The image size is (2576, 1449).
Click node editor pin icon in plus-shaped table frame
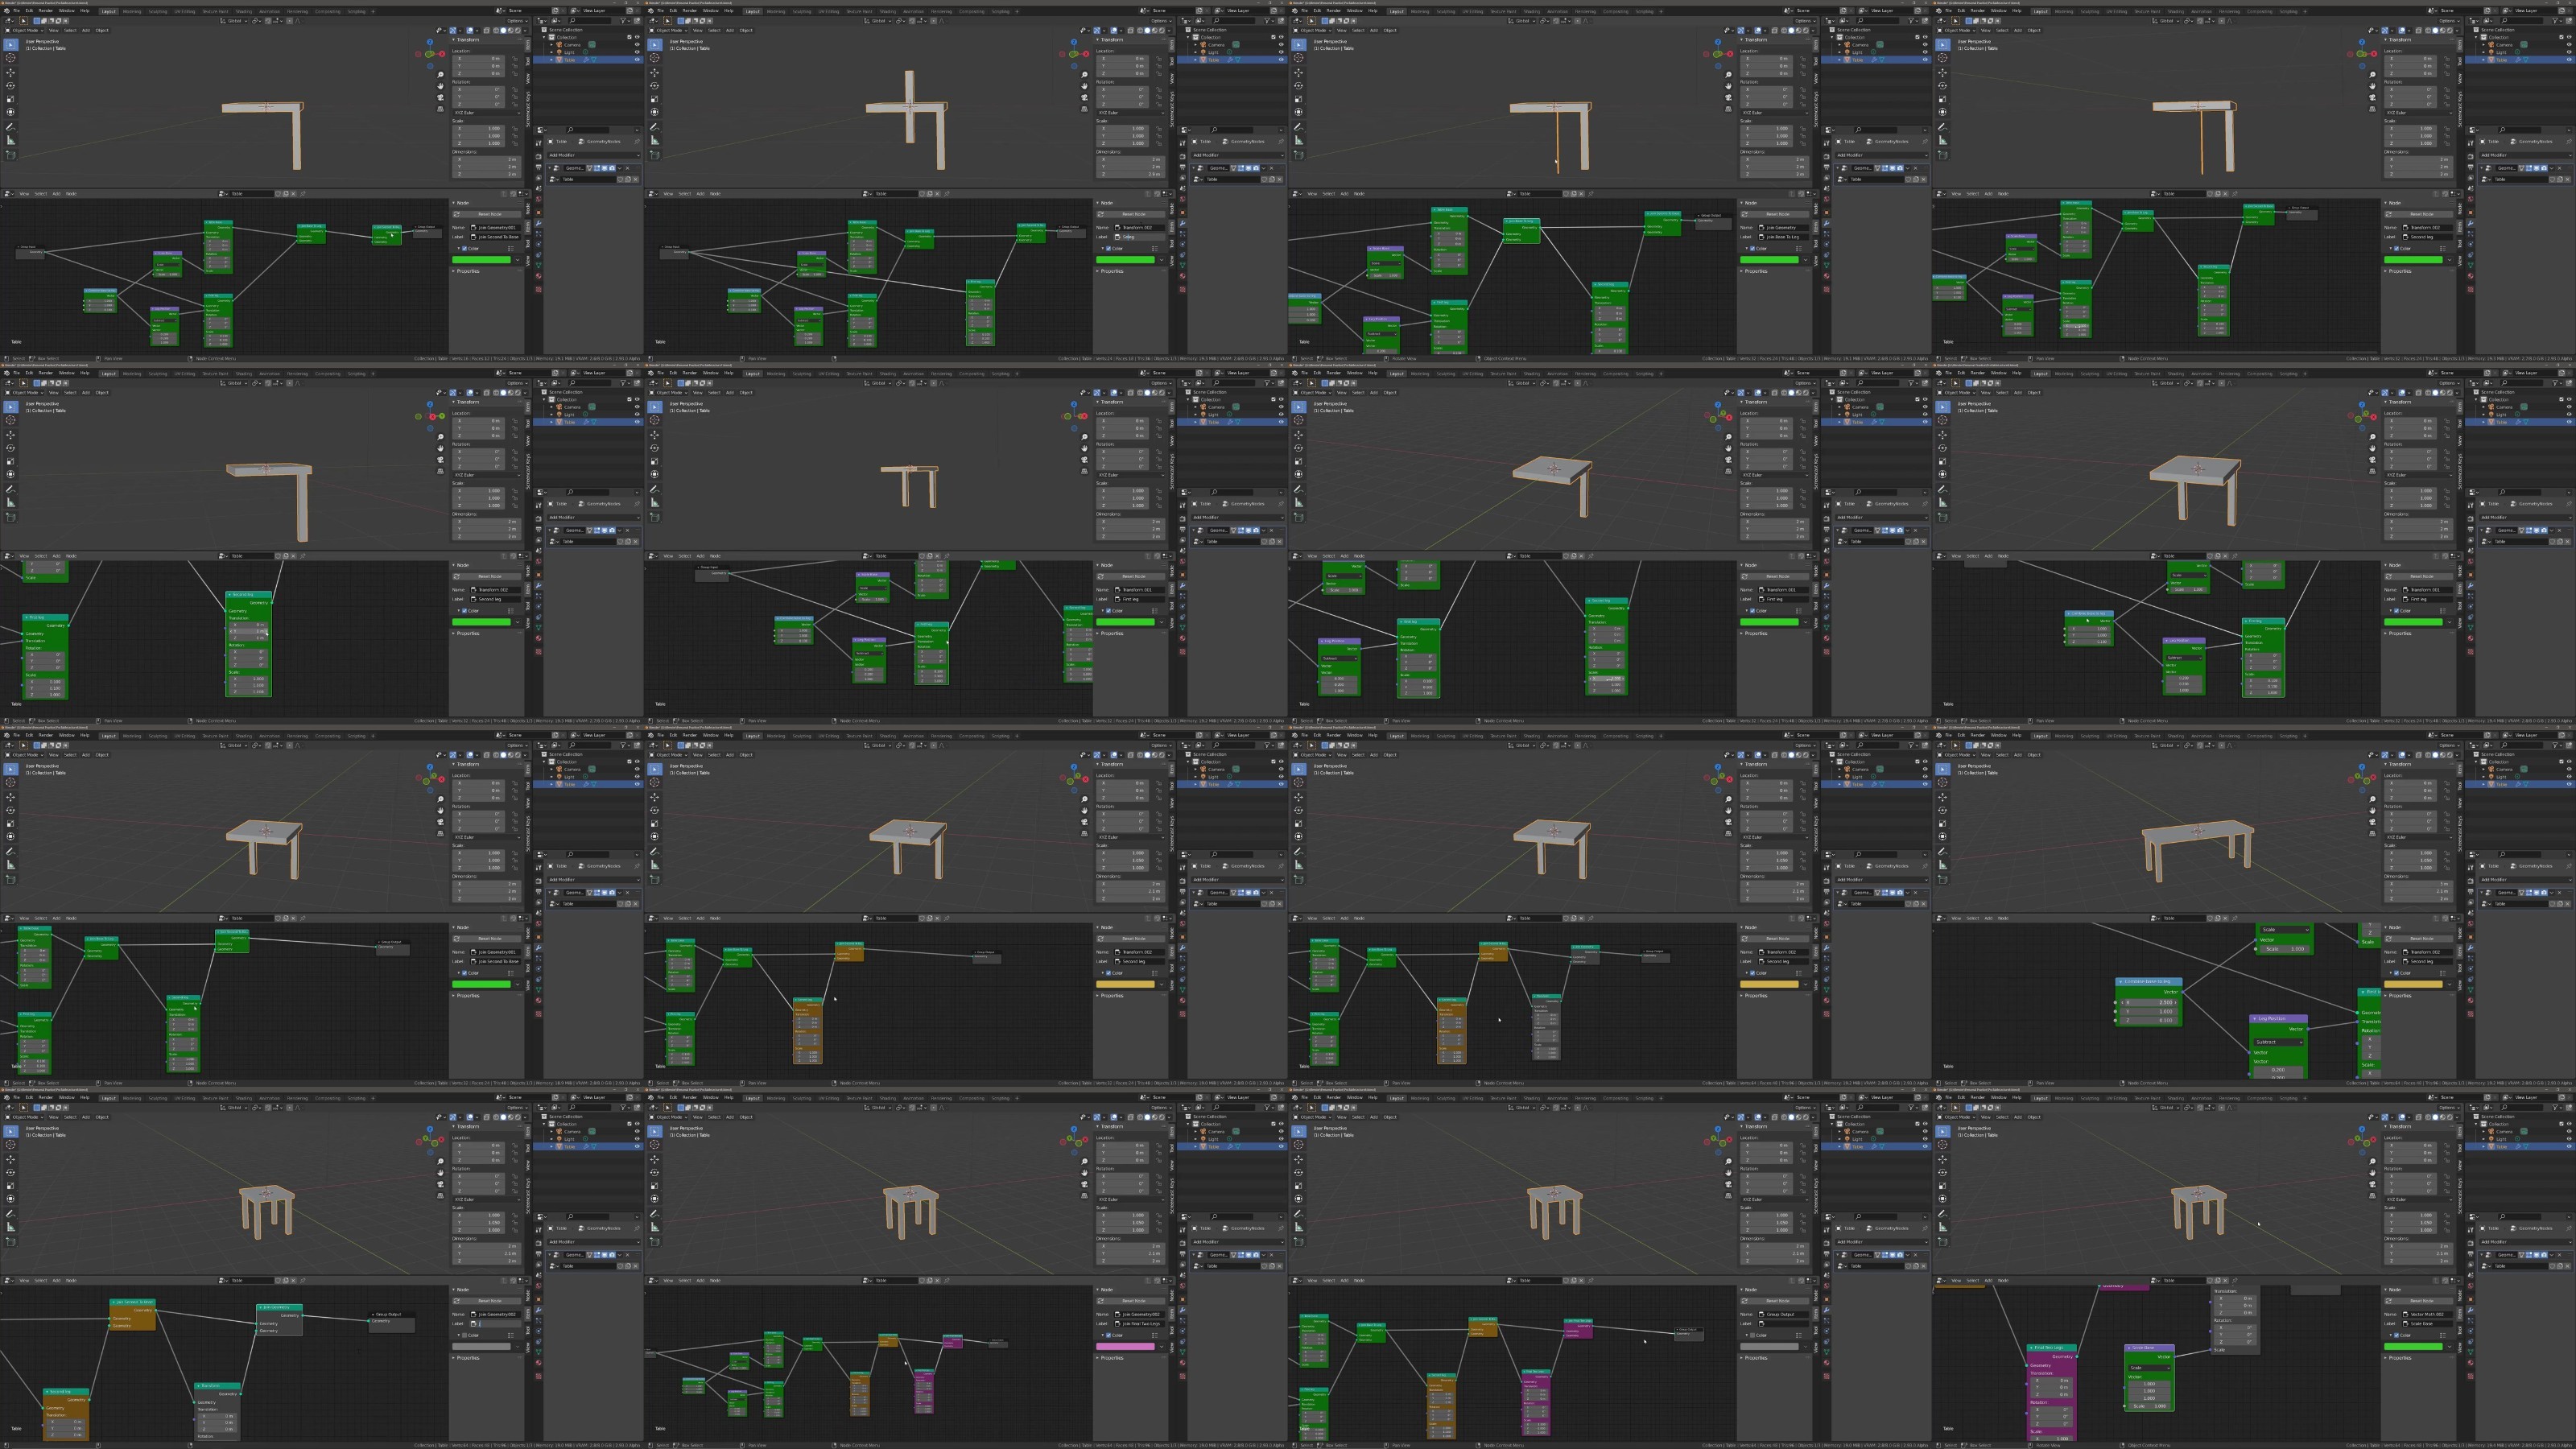tap(946, 194)
